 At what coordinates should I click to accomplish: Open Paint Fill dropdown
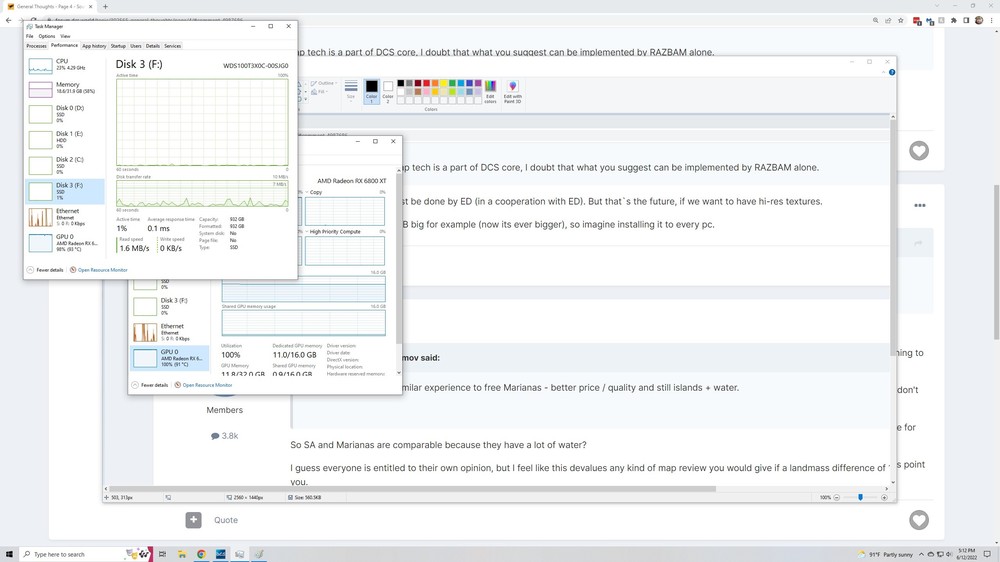(319, 92)
